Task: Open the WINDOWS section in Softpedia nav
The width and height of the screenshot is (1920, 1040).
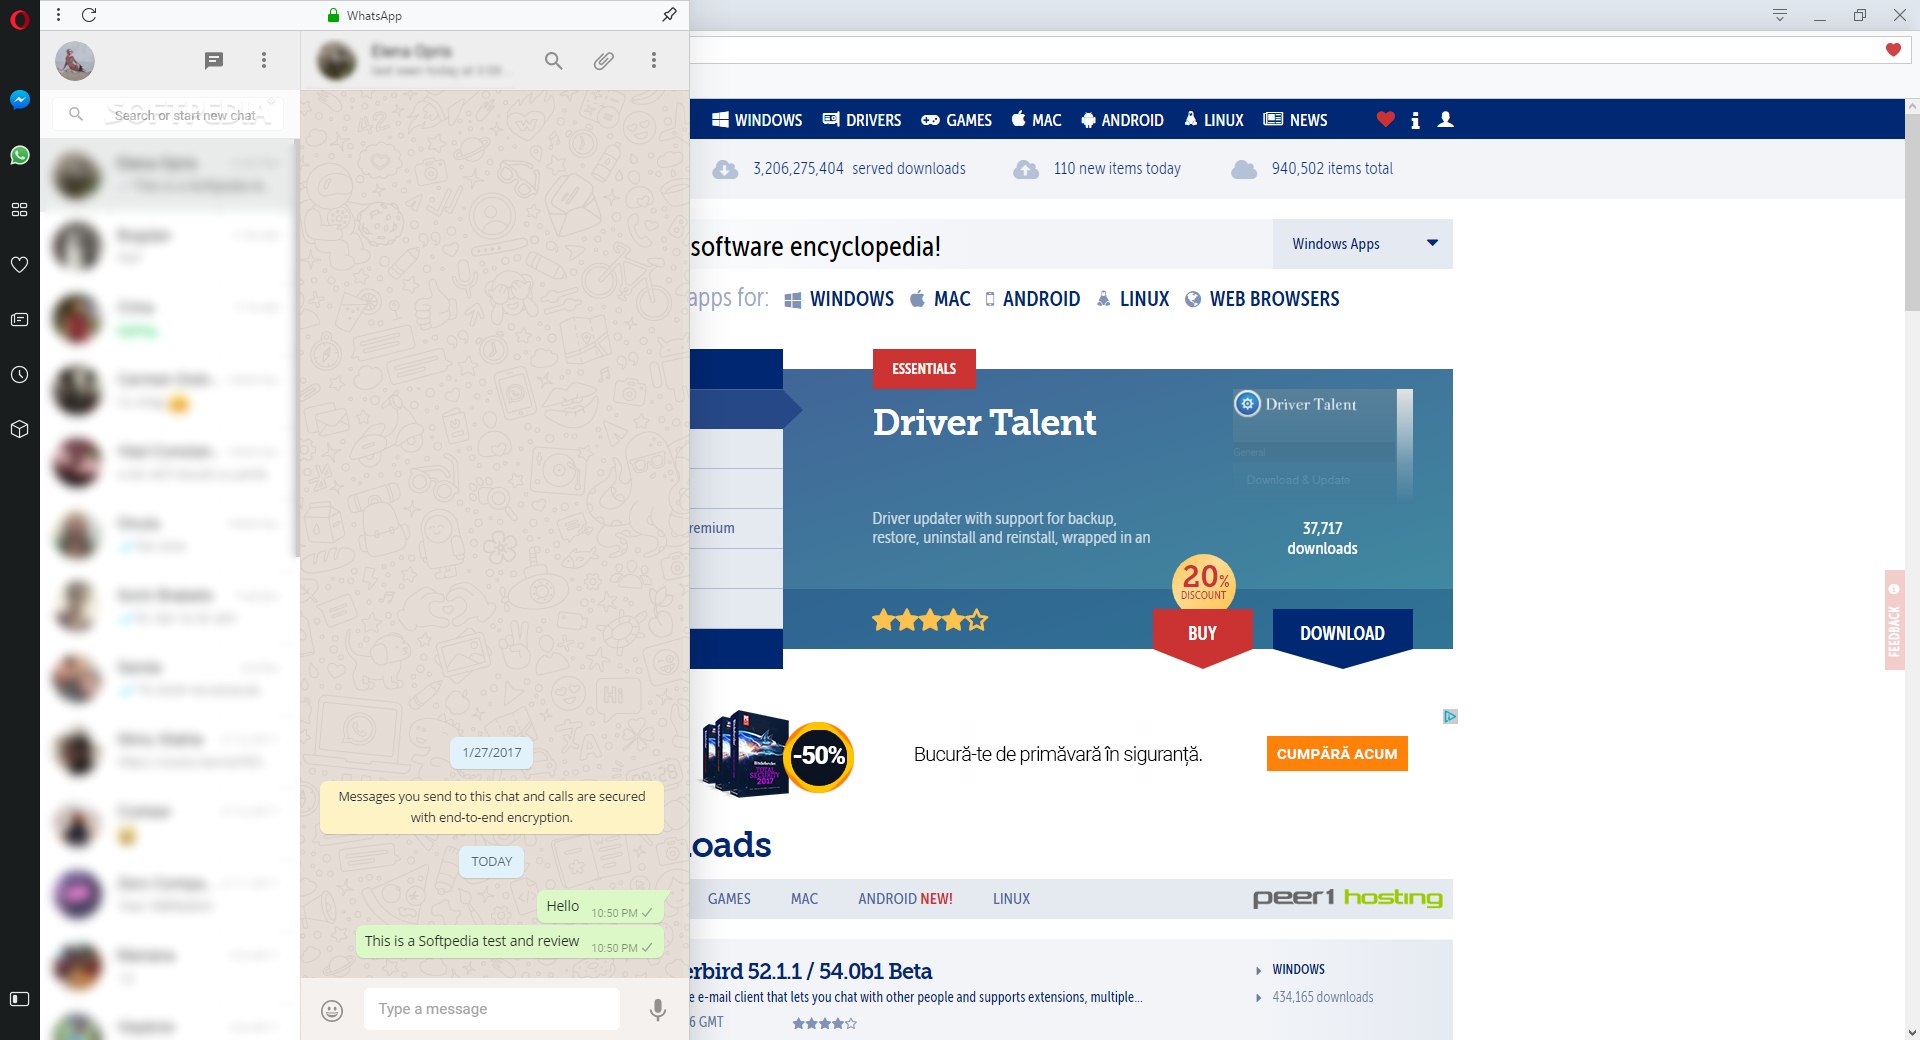Action: pyautogui.click(x=757, y=120)
